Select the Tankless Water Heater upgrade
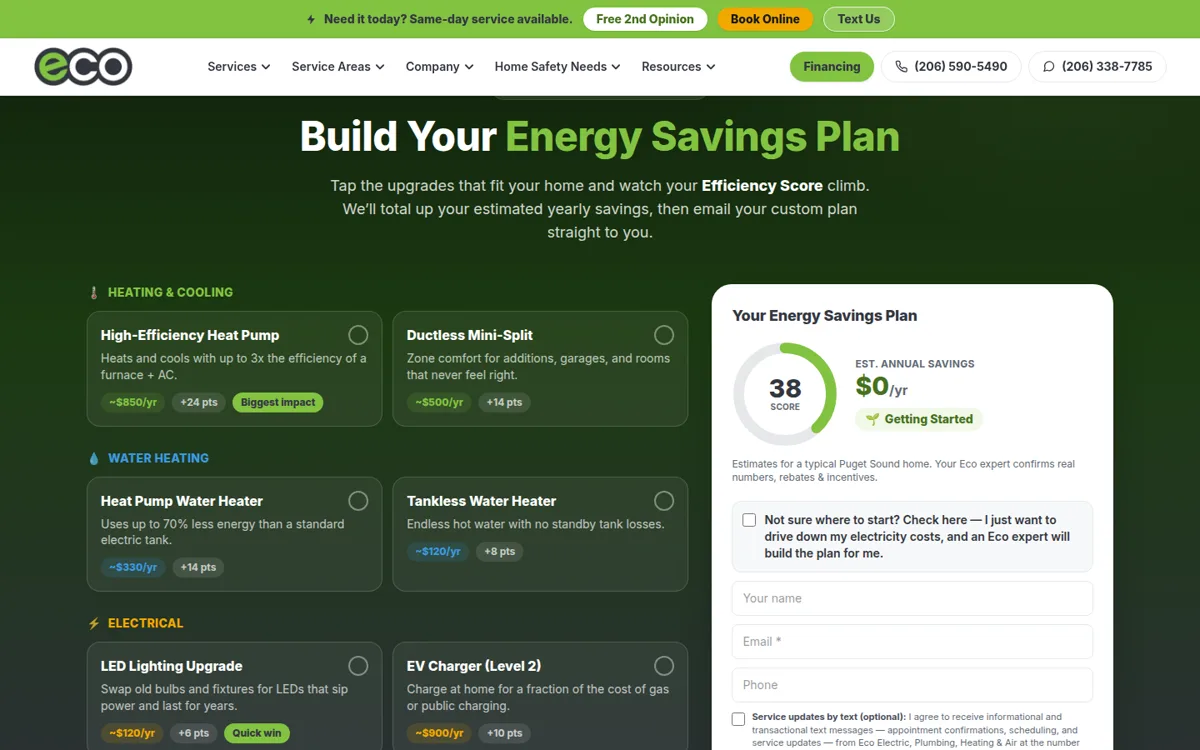The height and width of the screenshot is (750, 1200). point(664,501)
